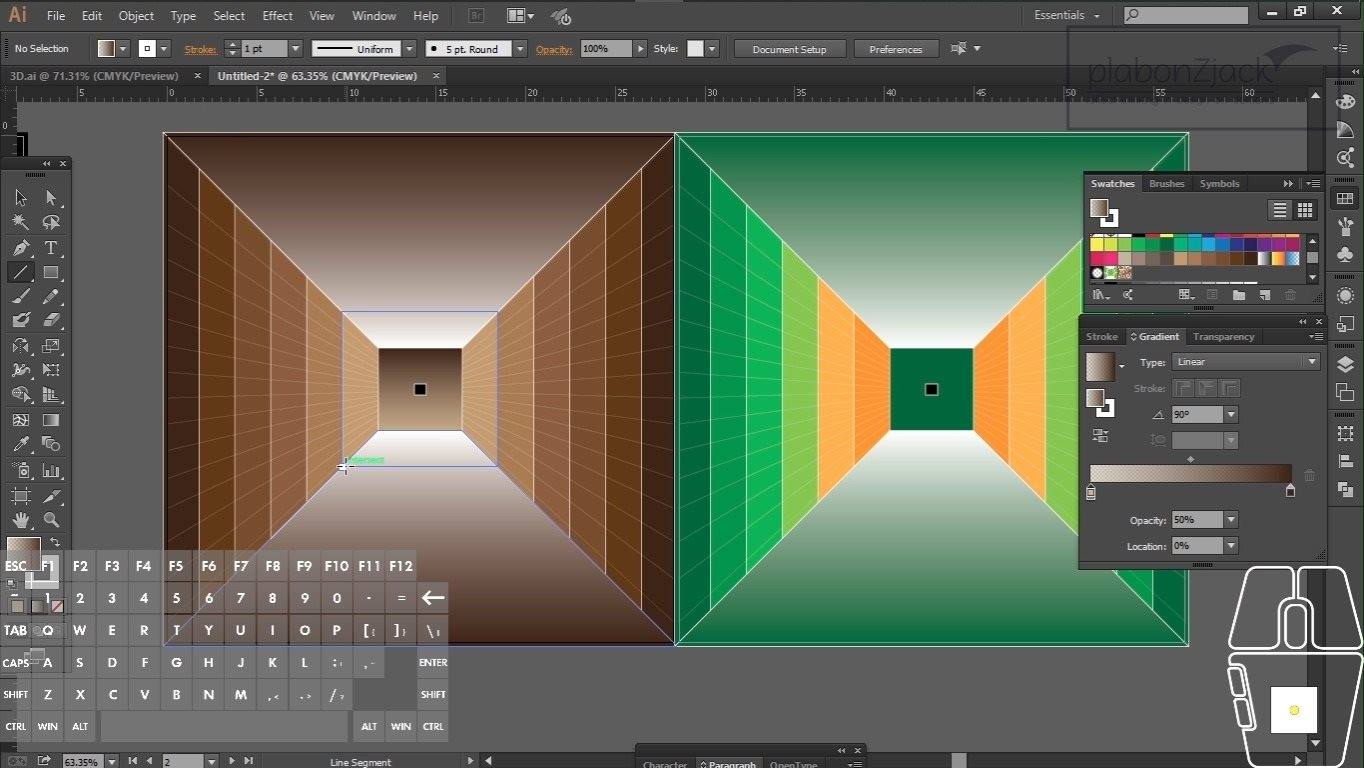Select the Eraser tool
The height and width of the screenshot is (768, 1364).
coord(51,321)
